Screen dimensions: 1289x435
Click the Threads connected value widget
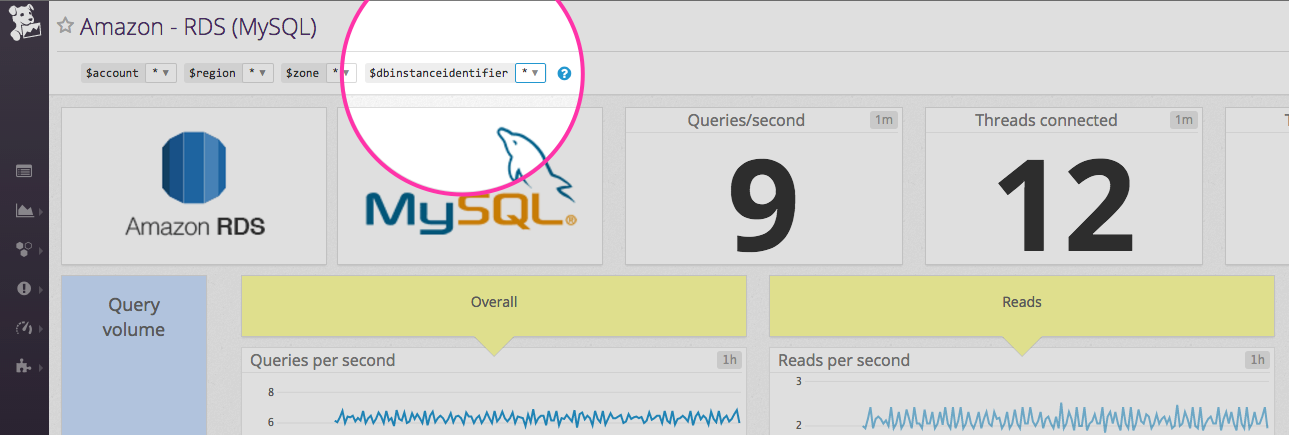[1063, 186]
